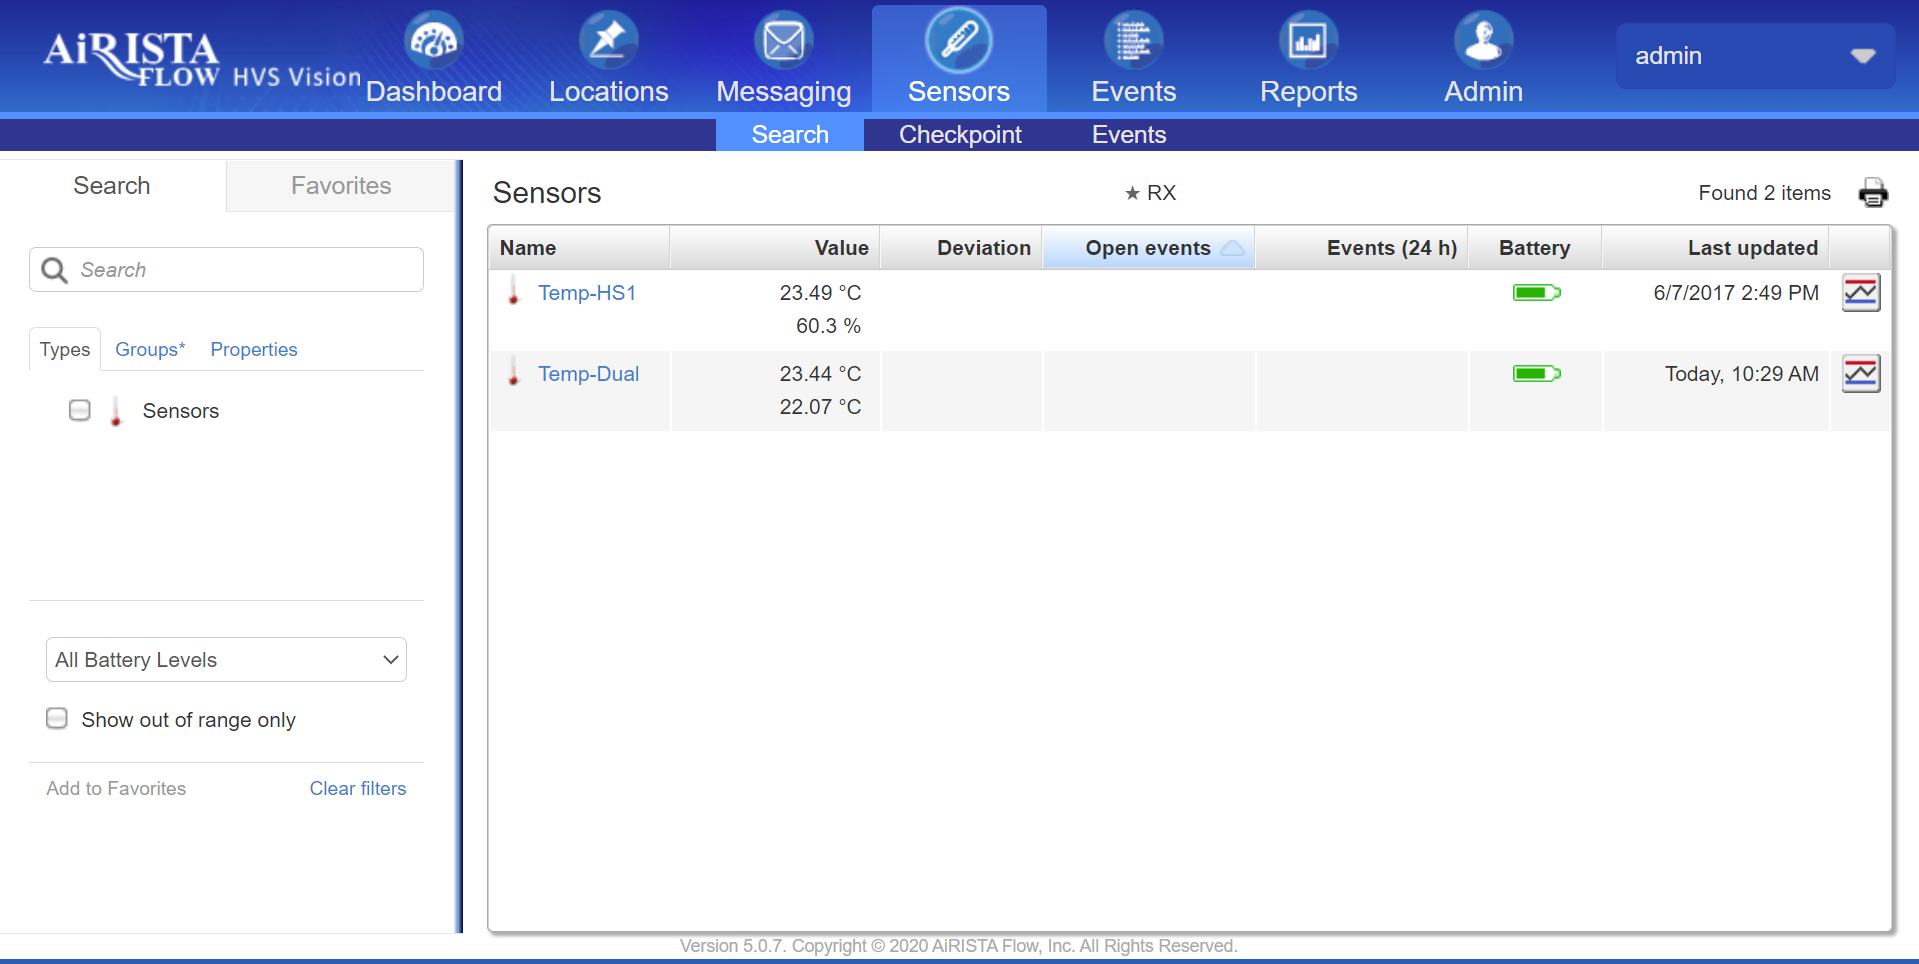The height and width of the screenshot is (964, 1919).
Task: Open the Groups filter tab
Action: [x=150, y=349]
